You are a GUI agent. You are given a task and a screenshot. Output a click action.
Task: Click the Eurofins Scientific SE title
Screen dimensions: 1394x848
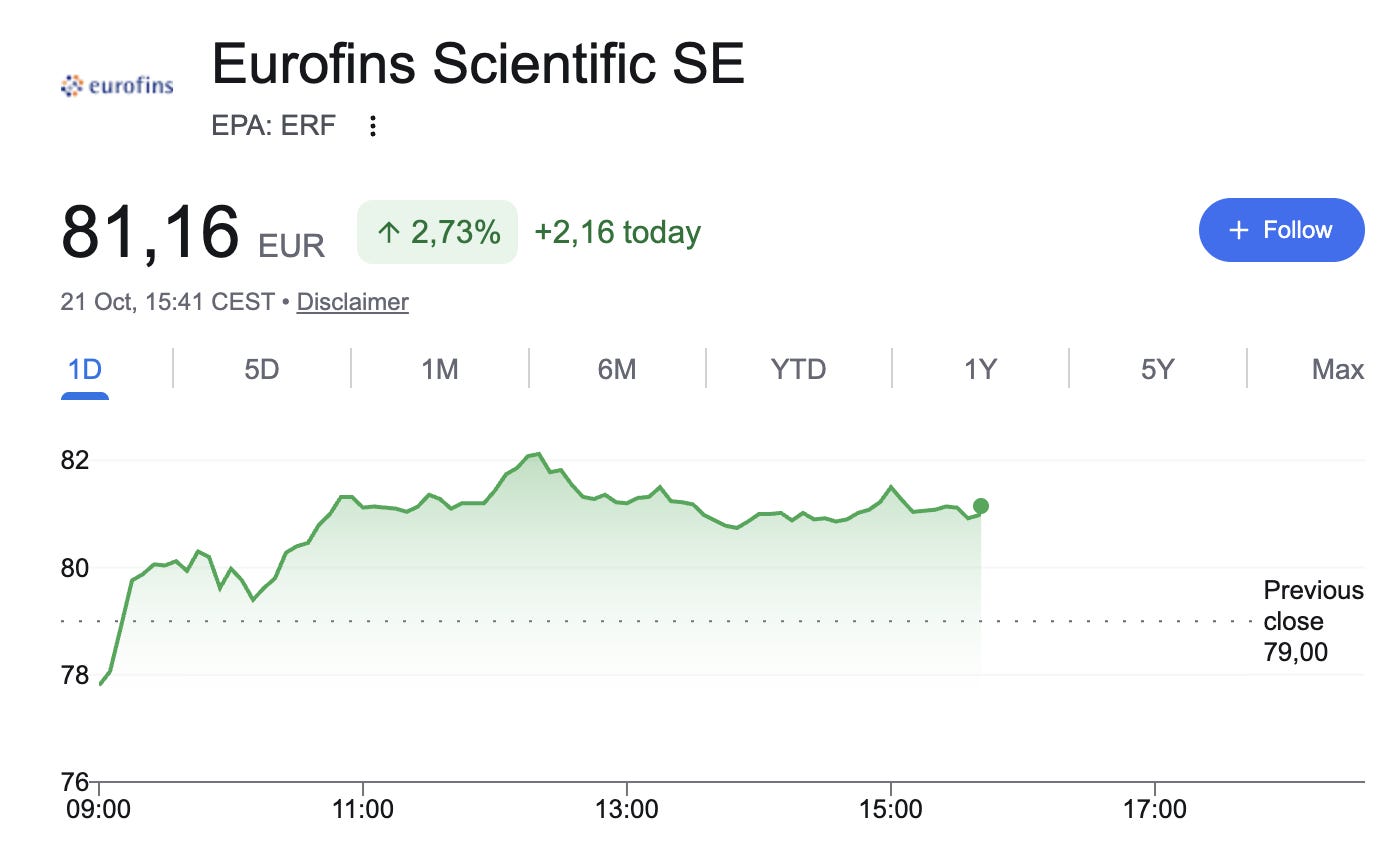(x=479, y=64)
